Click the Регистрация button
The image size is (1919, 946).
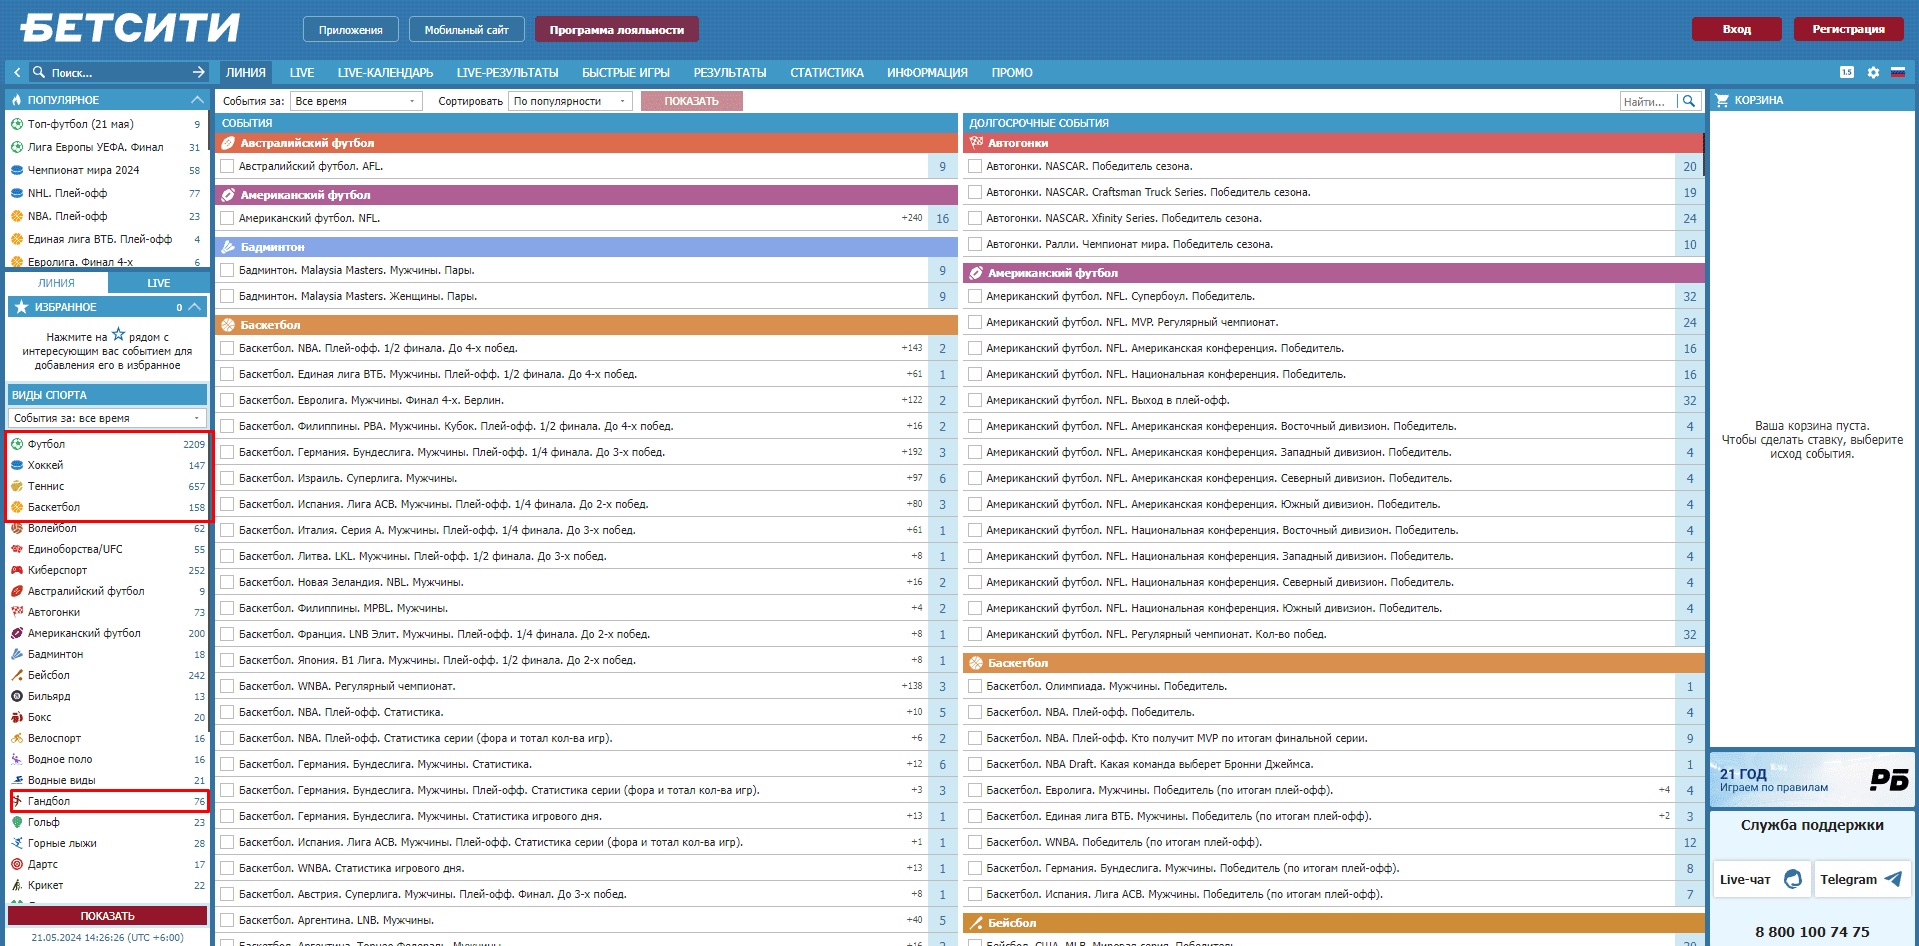pyautogui.click(x=1848, y=29)
